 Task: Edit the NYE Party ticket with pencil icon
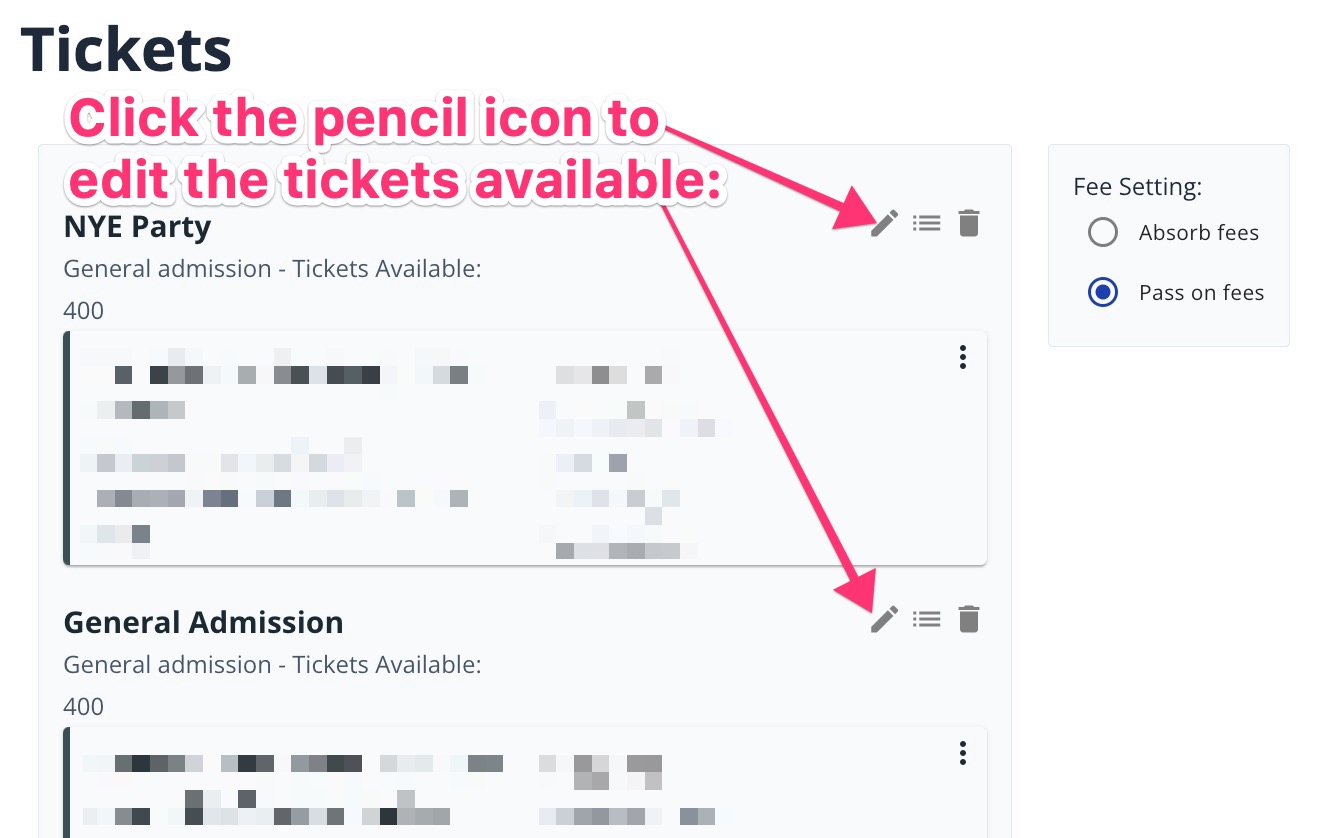[x=884, y=223]
